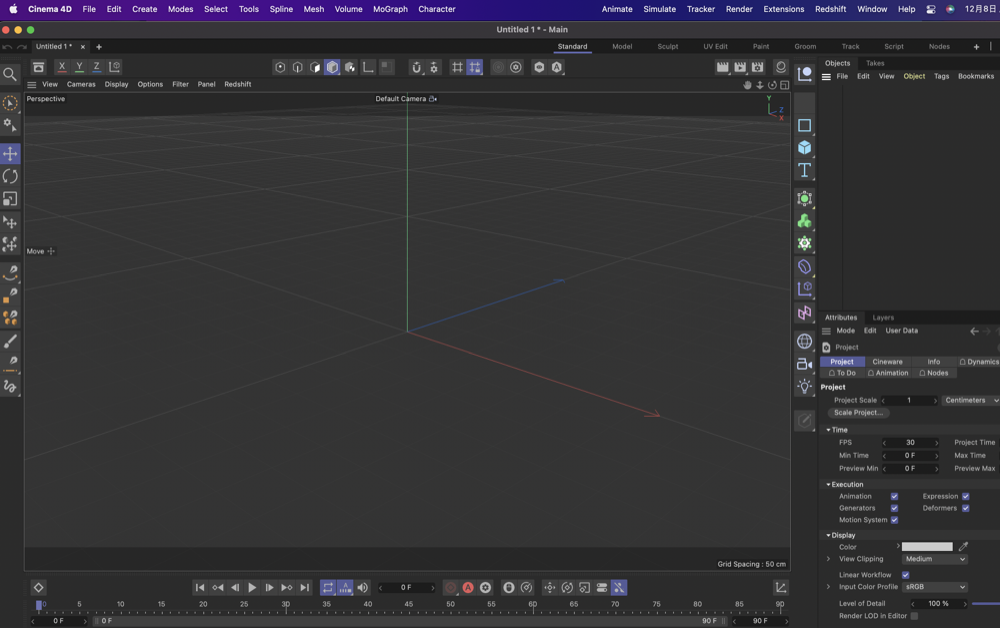Screen dimensions: 1000x628
Task: Open the View Clipping Medium dropdown
Action: pos(934,559)
